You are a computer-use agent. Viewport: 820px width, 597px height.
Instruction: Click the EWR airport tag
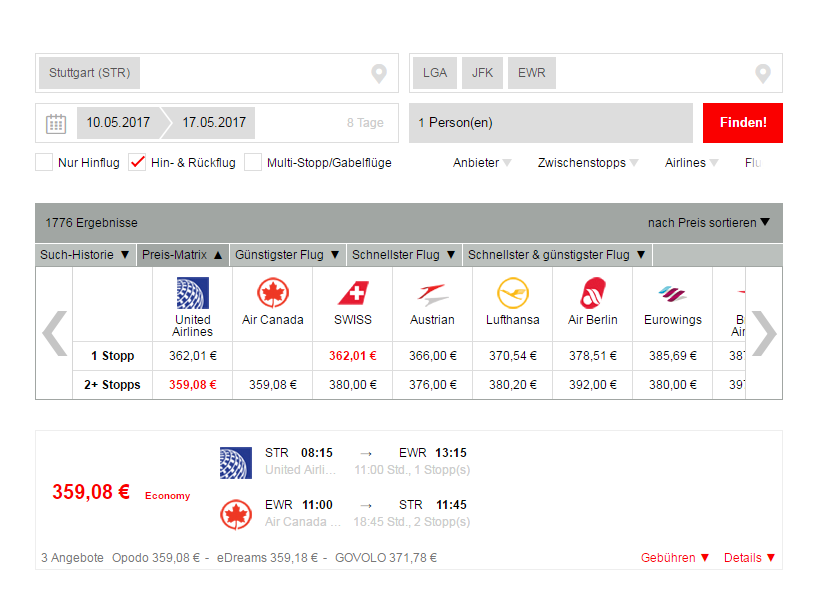pyautogui.click(x=532, y=73)
